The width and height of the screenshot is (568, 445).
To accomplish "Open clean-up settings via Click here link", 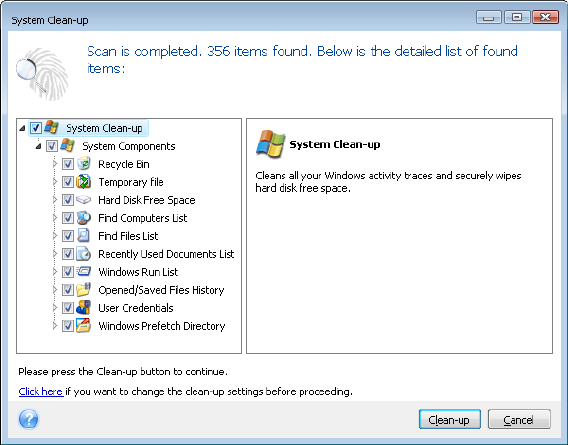I will (x=41, y=391).
